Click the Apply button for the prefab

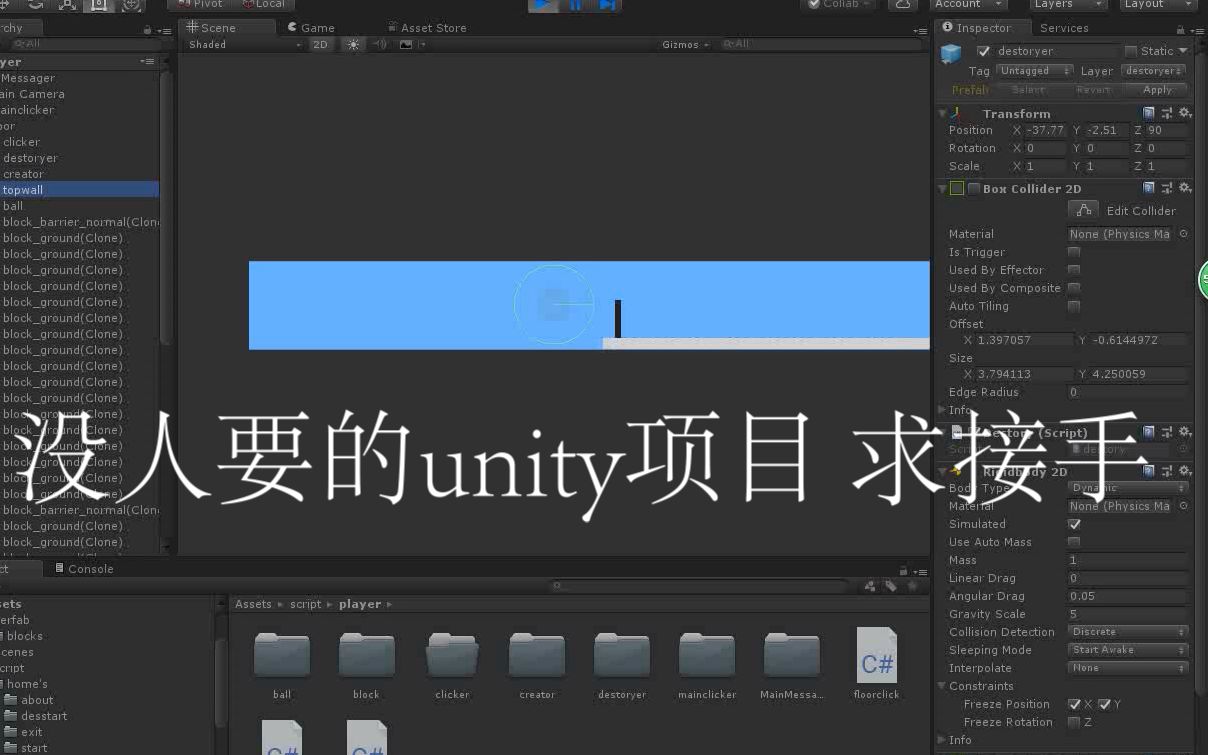click(x=1156, y=89)
